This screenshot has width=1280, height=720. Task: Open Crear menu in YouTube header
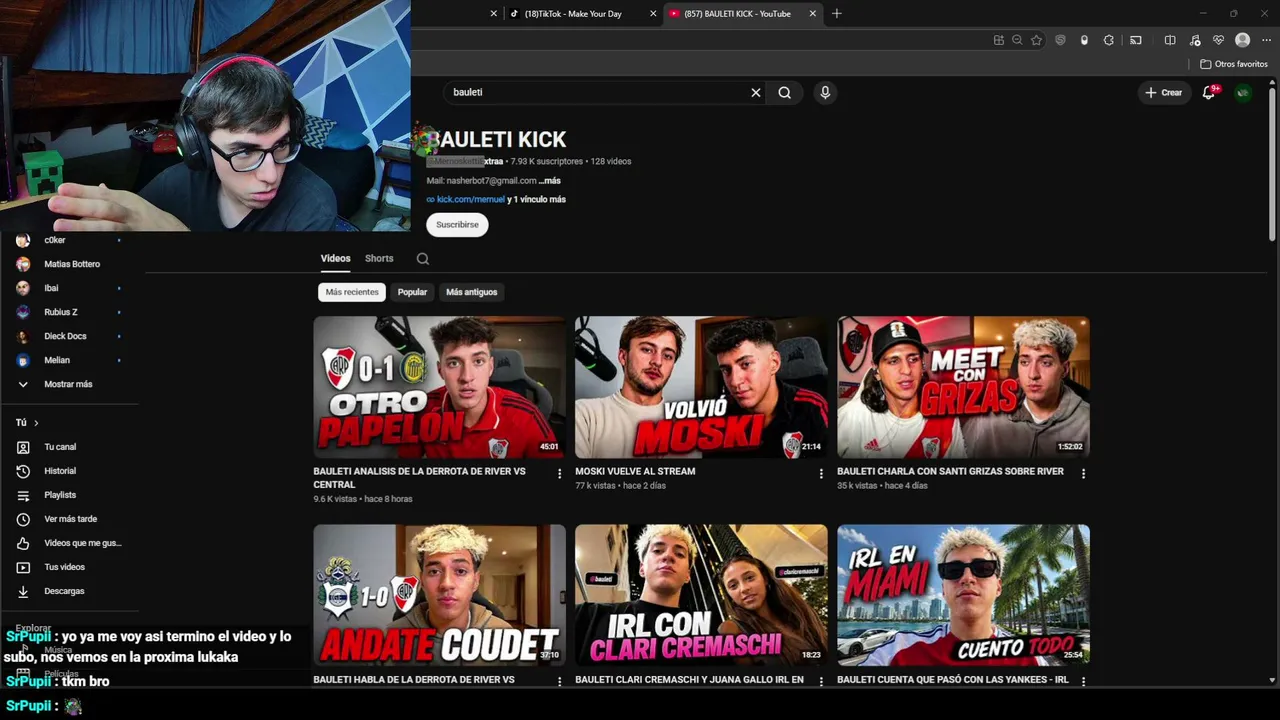[1164, 92]
